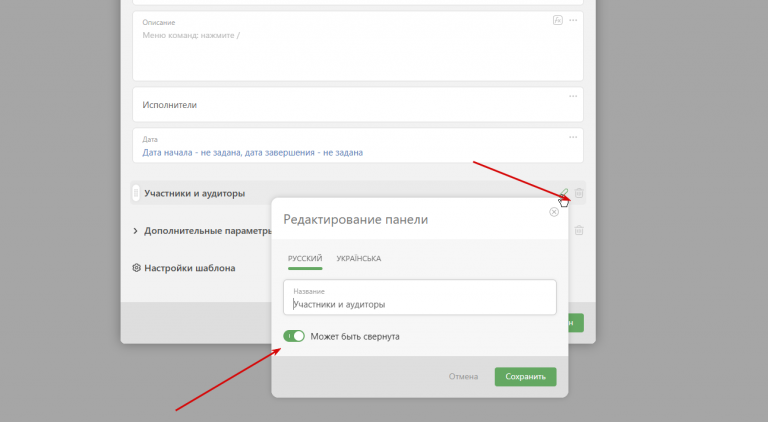Switch to the Русский language tab
This screenshot has width=768, height=422.
tap(305, 258)
